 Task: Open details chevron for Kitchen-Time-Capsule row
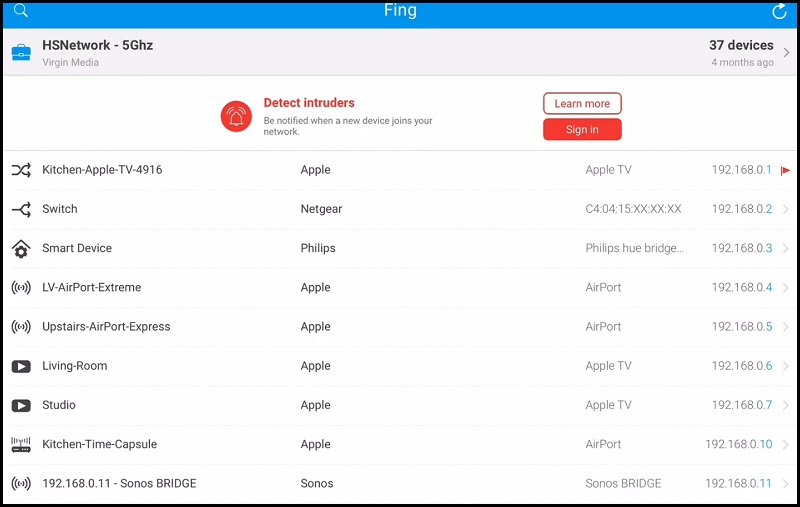click(x=786, y=445)
